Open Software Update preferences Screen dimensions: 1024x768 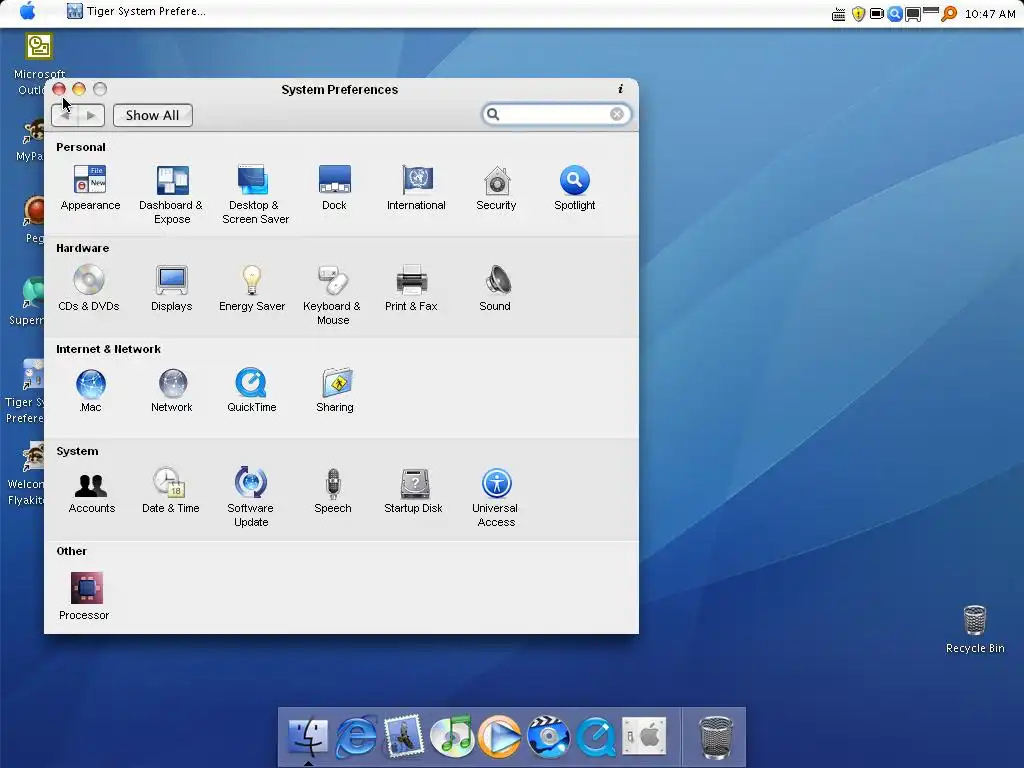point(251,498)
